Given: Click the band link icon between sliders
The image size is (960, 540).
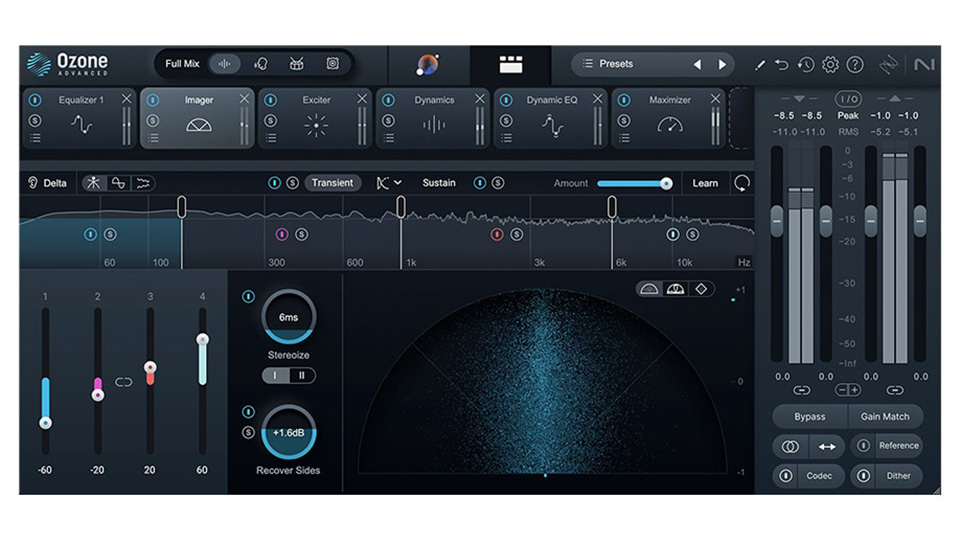Looking at the screenshot, I should 124,382.
